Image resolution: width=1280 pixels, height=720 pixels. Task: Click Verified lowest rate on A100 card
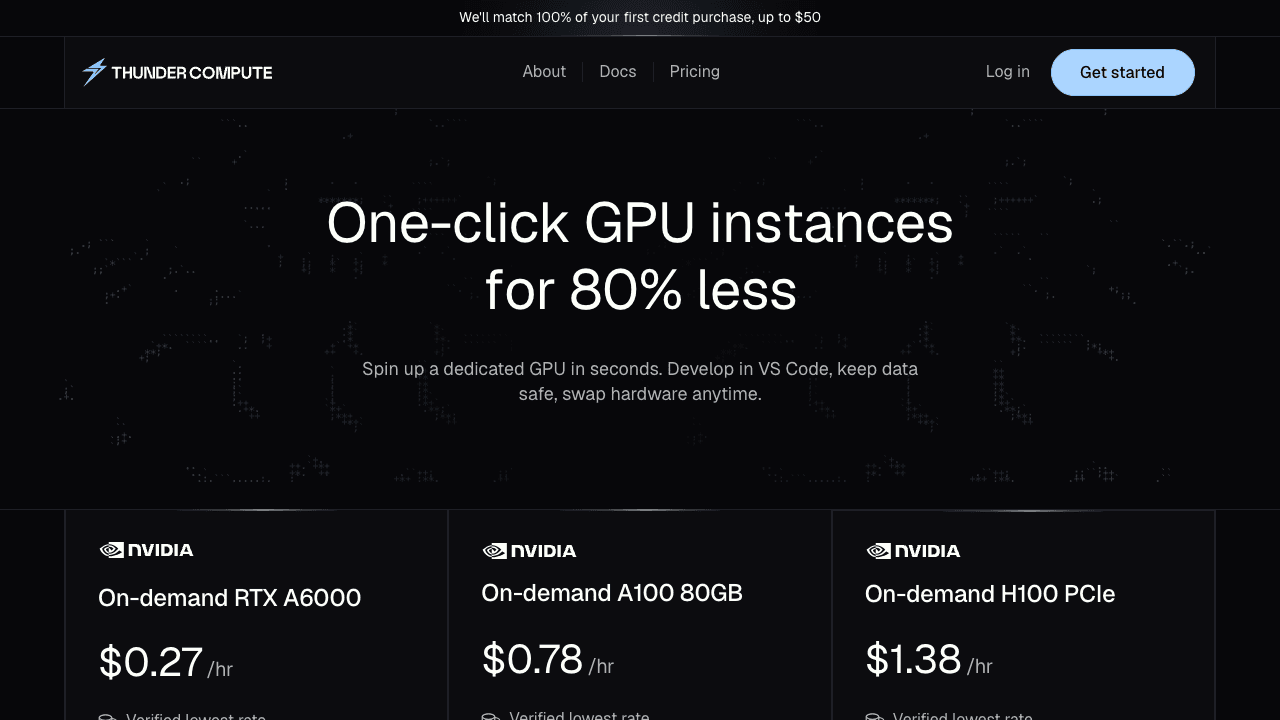[579, 715]
